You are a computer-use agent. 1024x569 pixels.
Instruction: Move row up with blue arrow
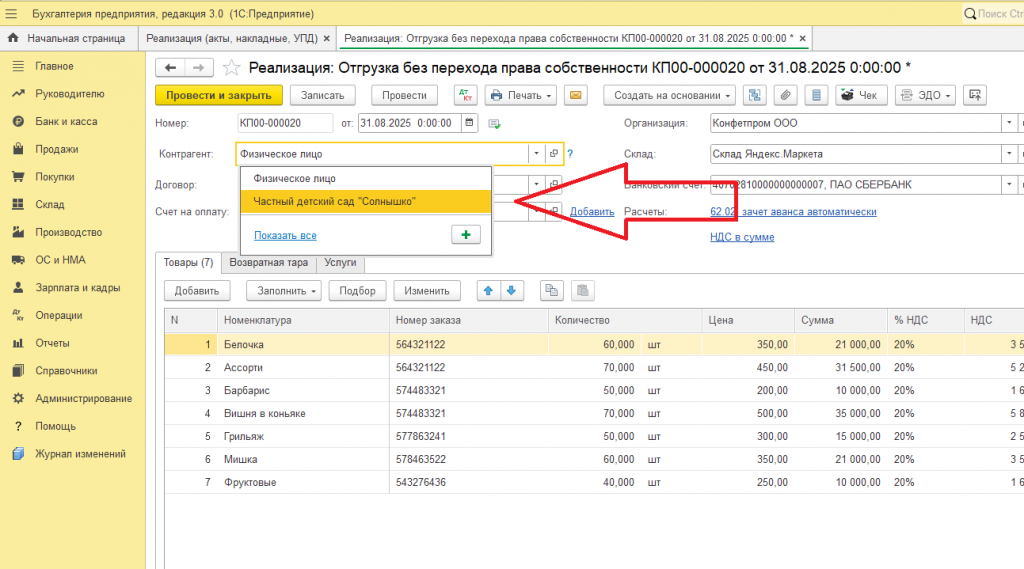pyautogui.click(x=488, y=291)
